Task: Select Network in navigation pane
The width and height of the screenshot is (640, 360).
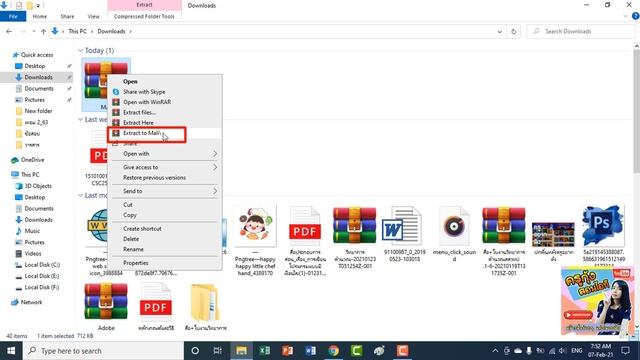Action: coord(31,302)
